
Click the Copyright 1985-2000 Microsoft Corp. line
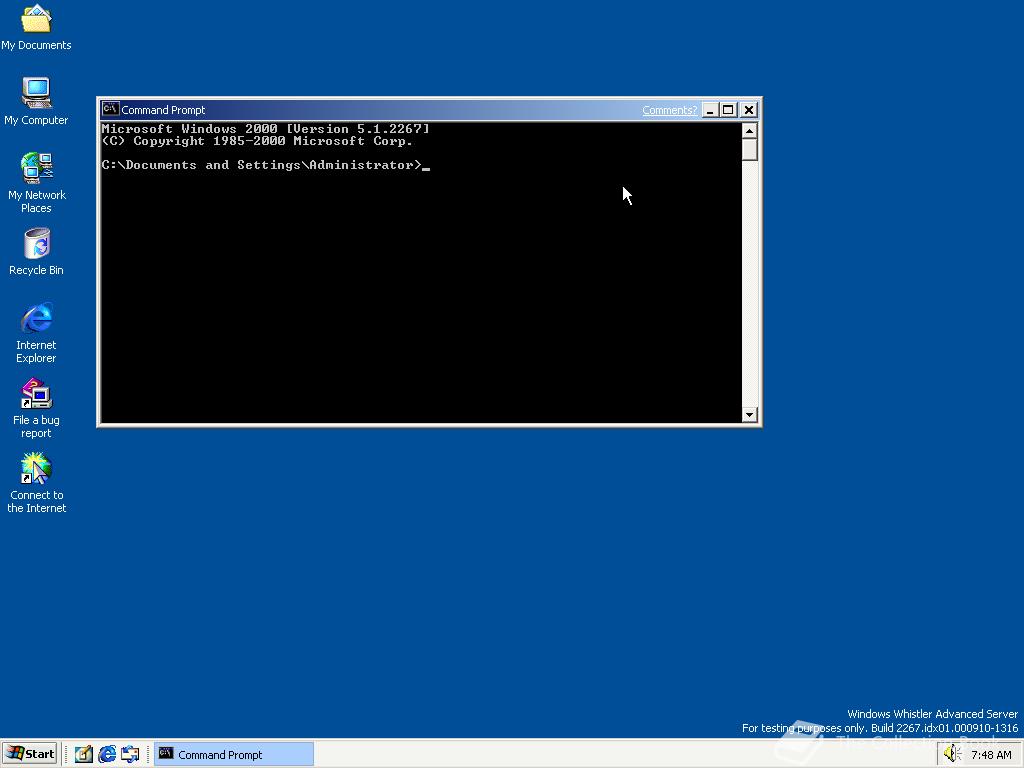coord(257,141)
